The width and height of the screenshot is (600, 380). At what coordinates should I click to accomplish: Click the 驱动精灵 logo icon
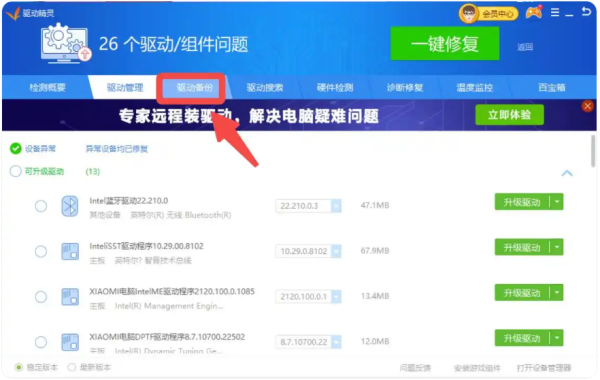(13, 13)
